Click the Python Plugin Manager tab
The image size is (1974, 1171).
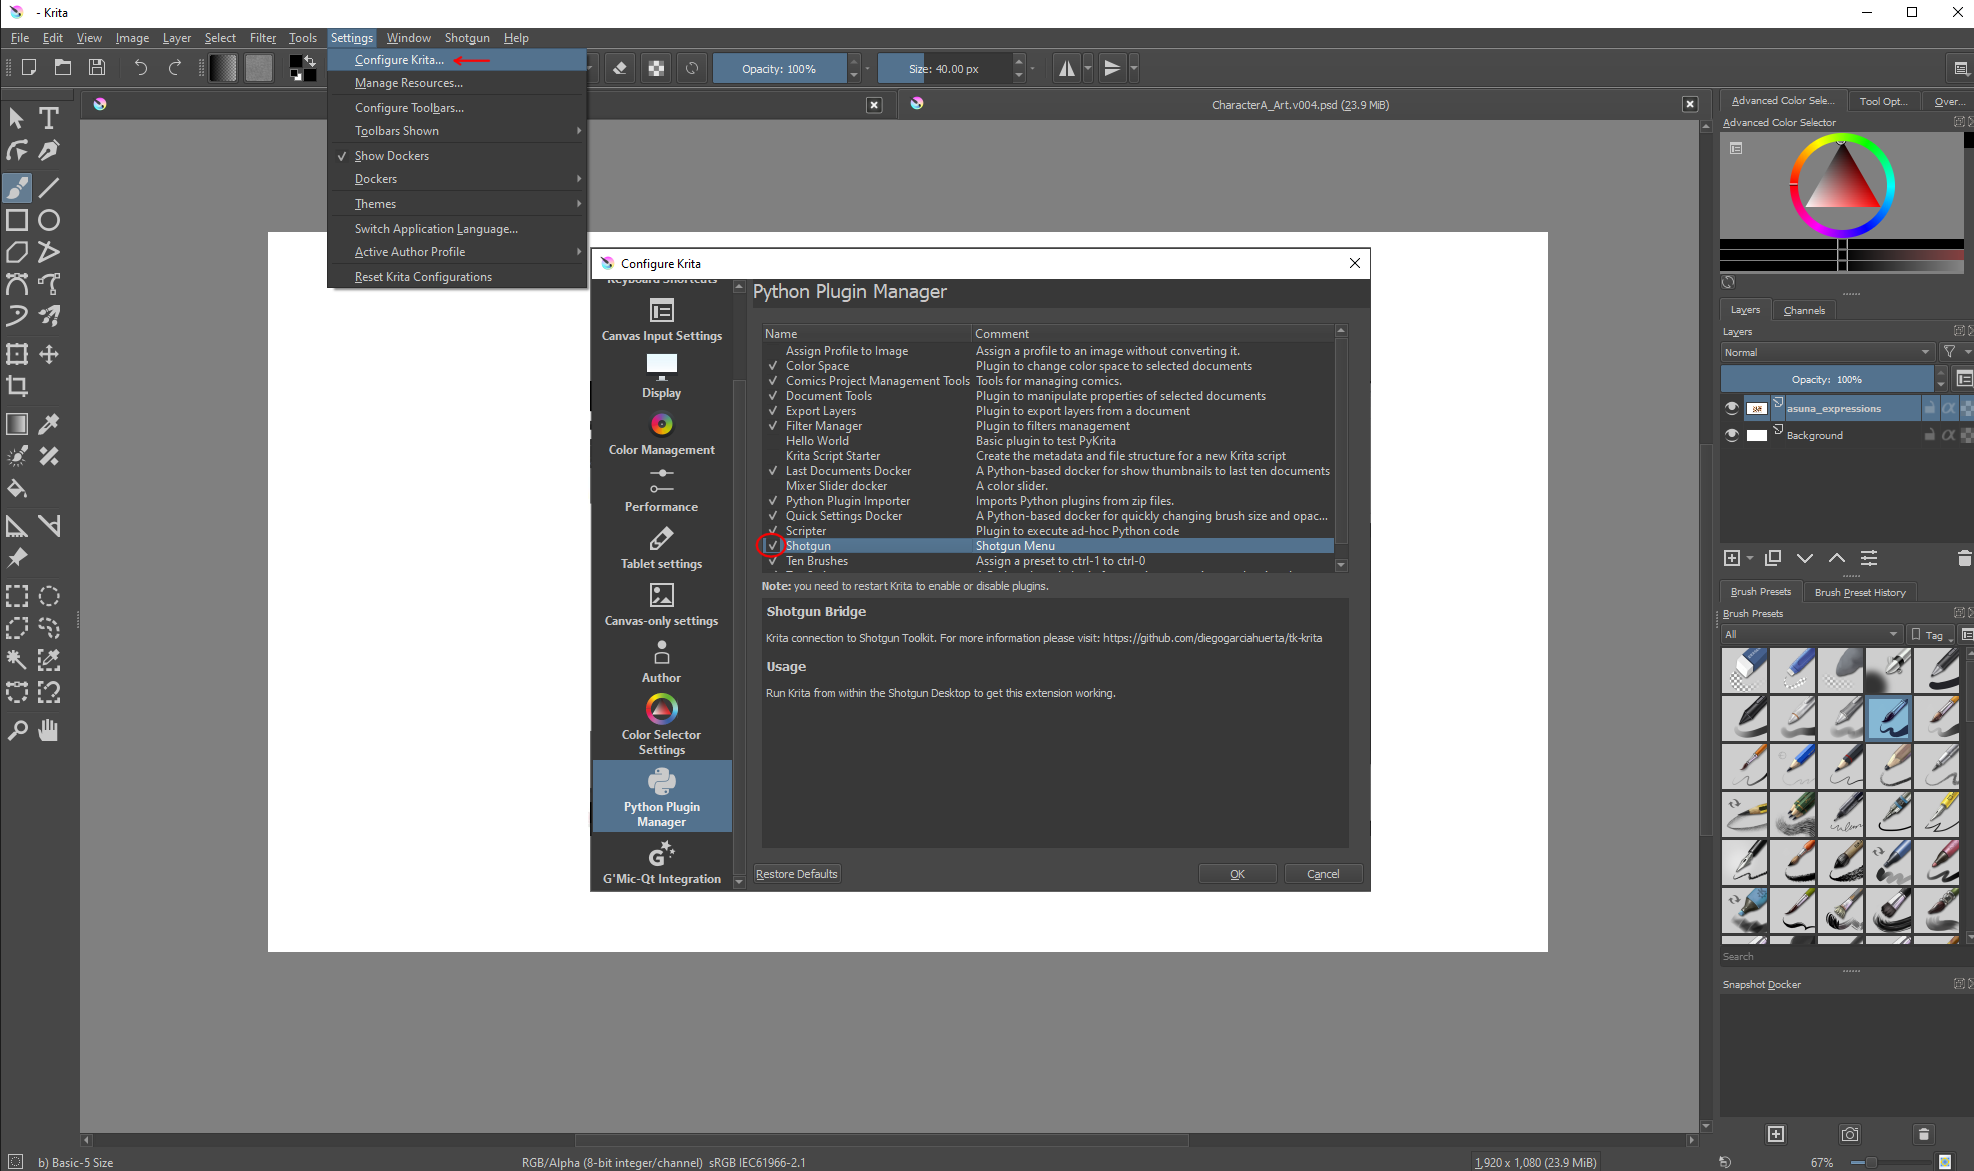659,796
